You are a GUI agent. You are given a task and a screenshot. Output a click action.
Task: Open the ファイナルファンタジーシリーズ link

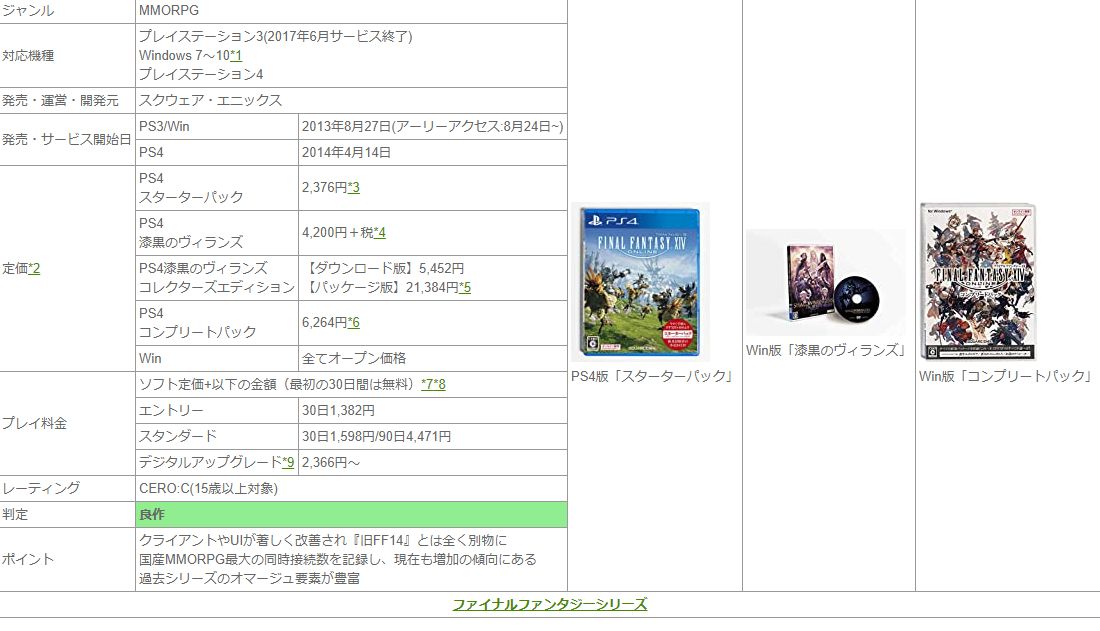point(550,604)
